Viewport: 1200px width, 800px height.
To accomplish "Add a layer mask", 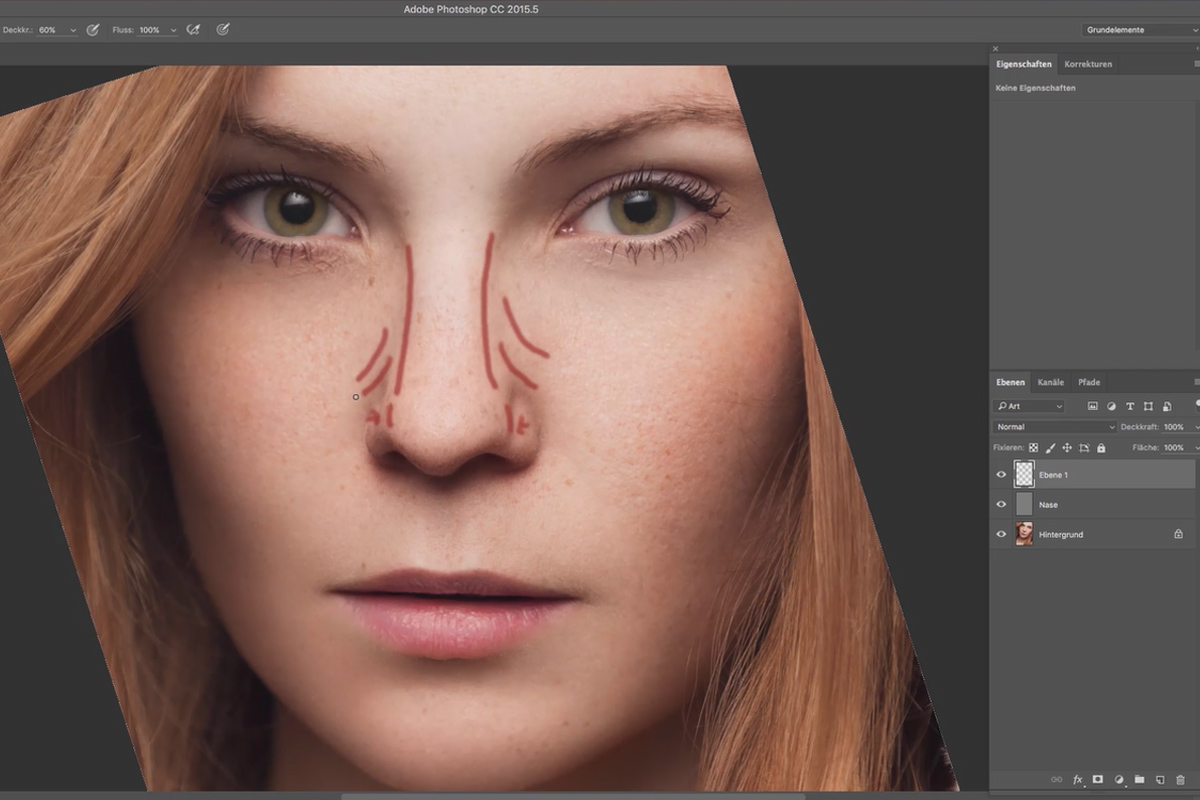I will [x=1097, y=779].
